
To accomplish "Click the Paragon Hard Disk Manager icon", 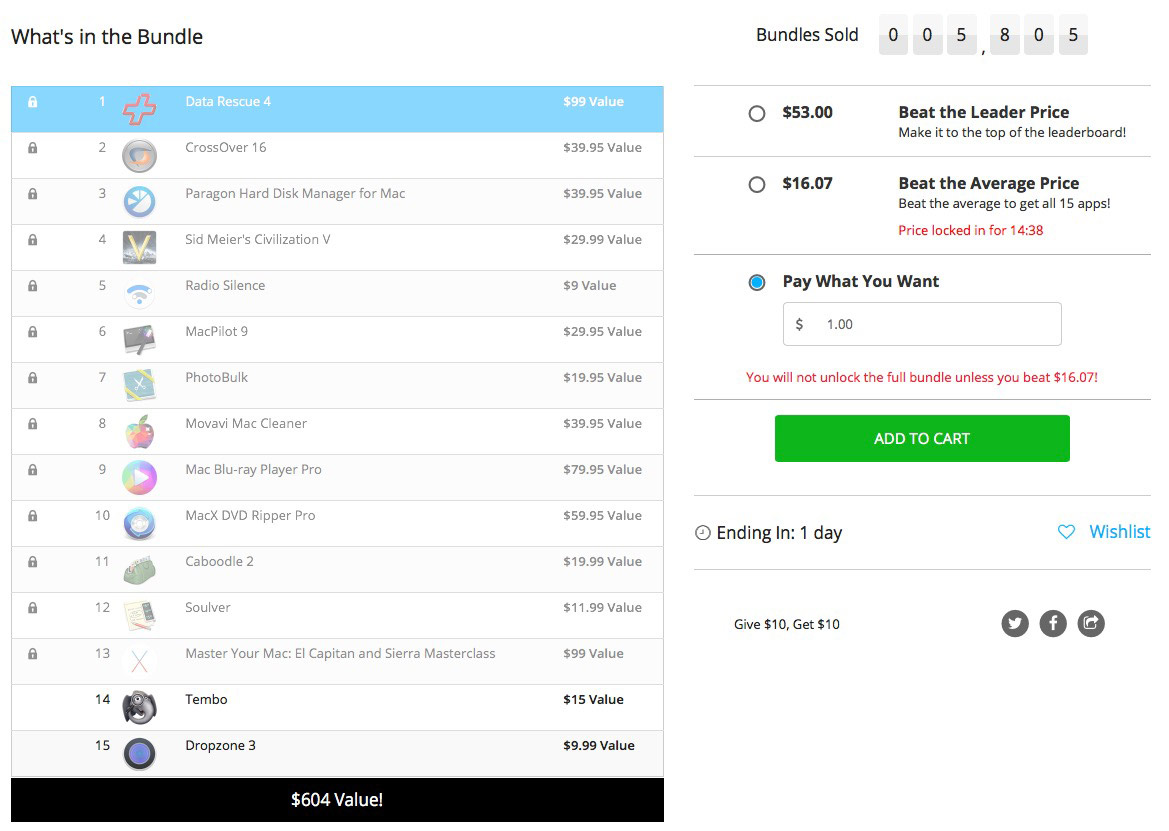I will (139, 202).
